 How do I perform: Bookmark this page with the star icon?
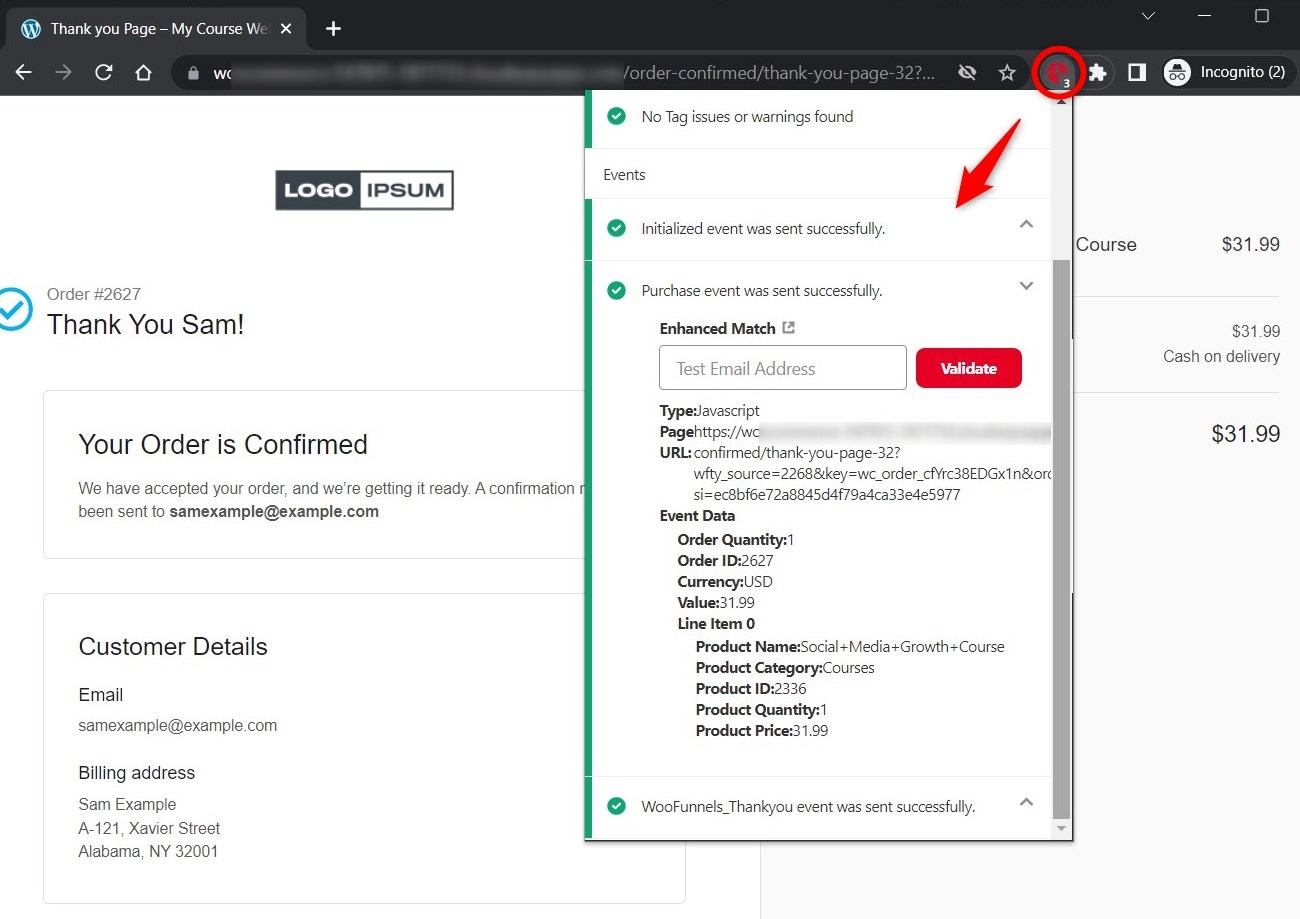click(1007, 71)
